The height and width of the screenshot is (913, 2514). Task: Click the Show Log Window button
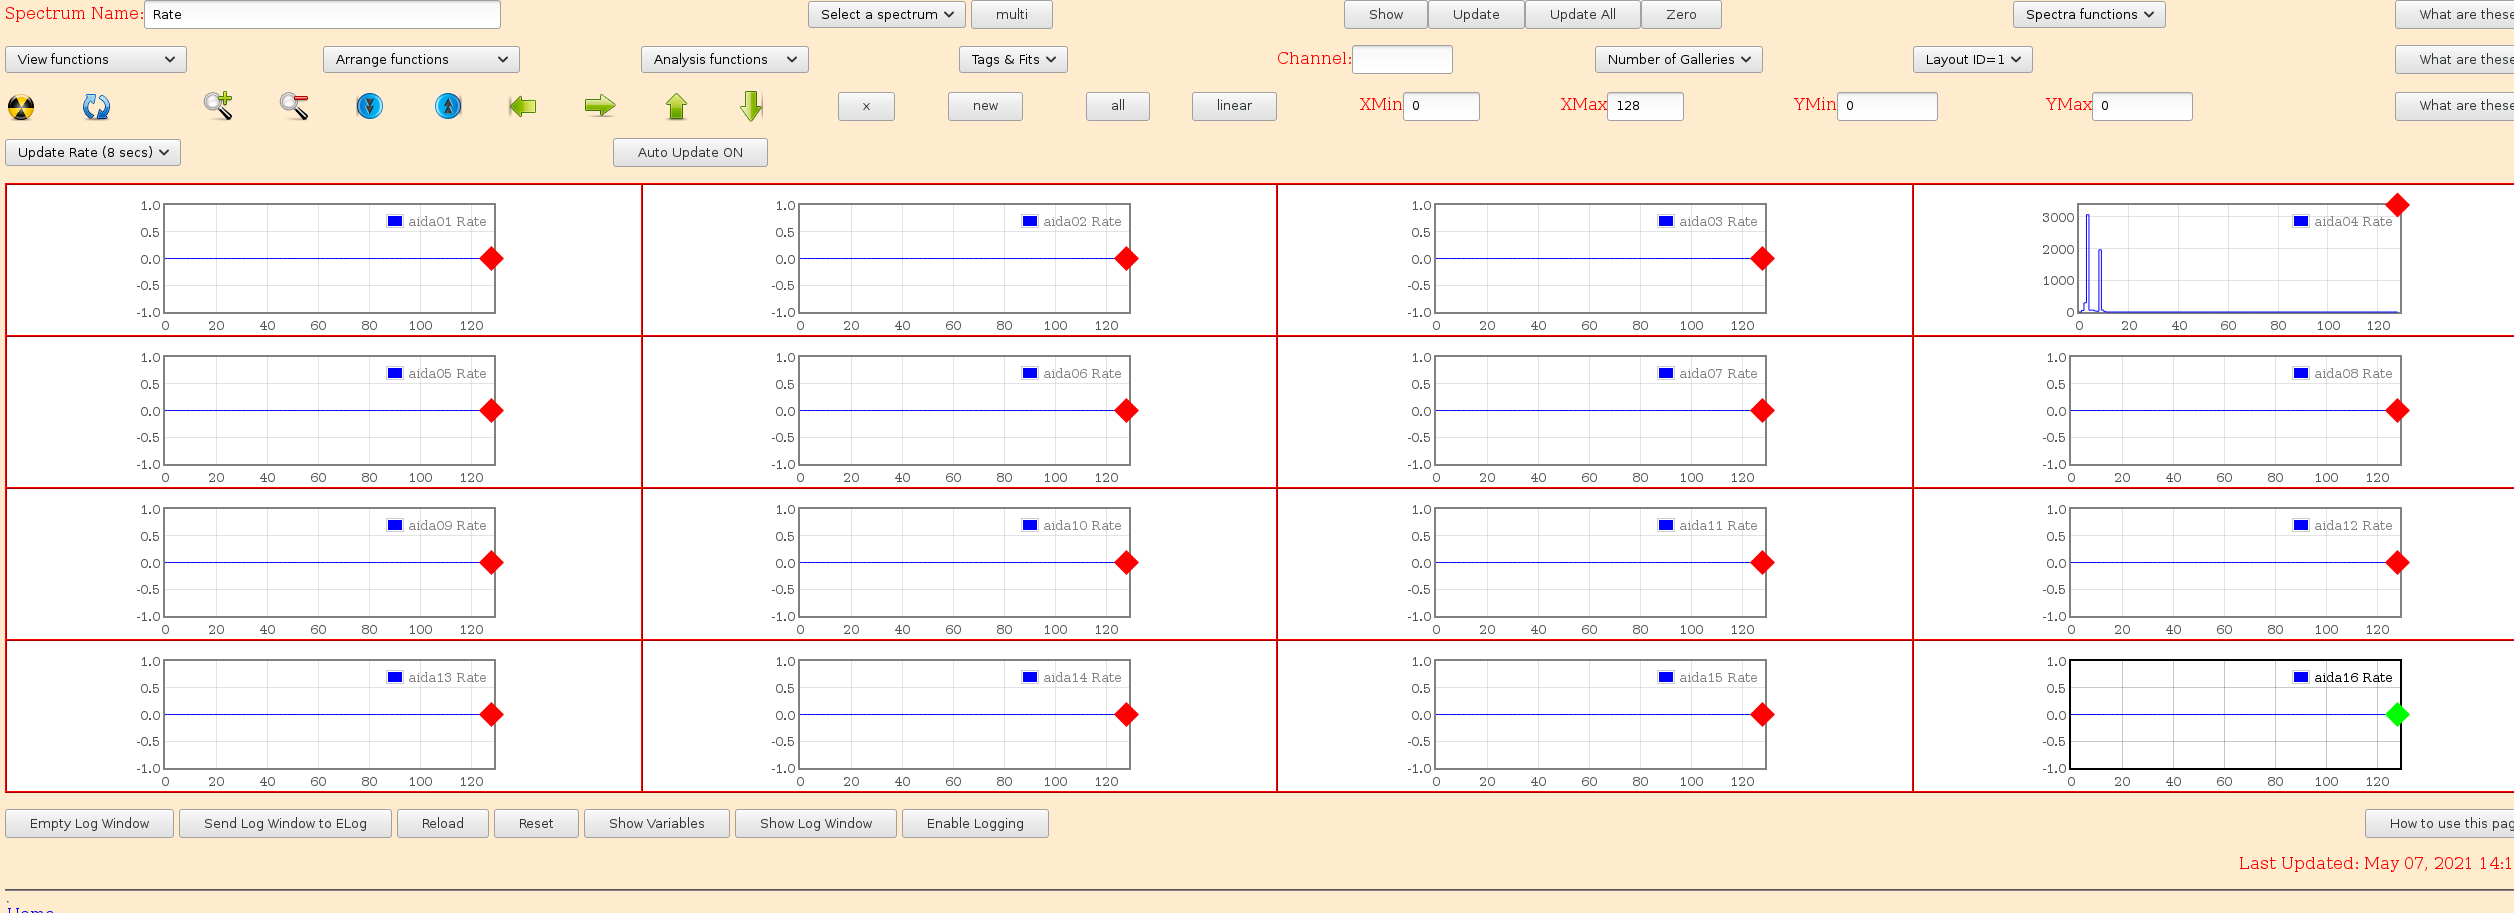click(x=816, y=824)
